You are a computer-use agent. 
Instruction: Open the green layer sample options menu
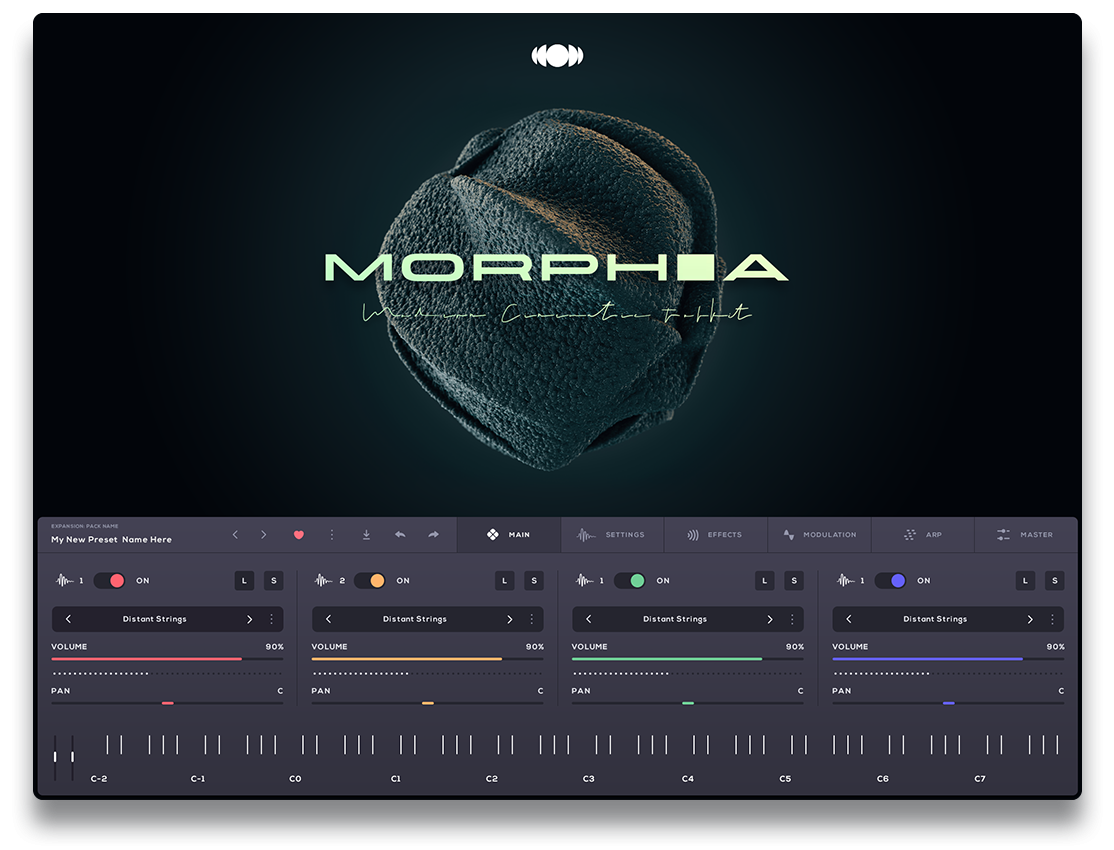point(792,619)
